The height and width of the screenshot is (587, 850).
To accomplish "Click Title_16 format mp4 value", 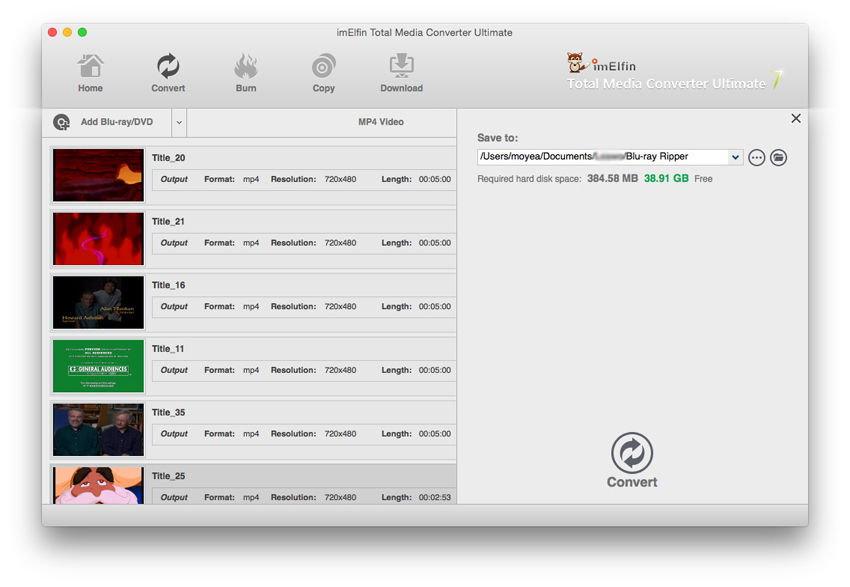I will (251, 307).
